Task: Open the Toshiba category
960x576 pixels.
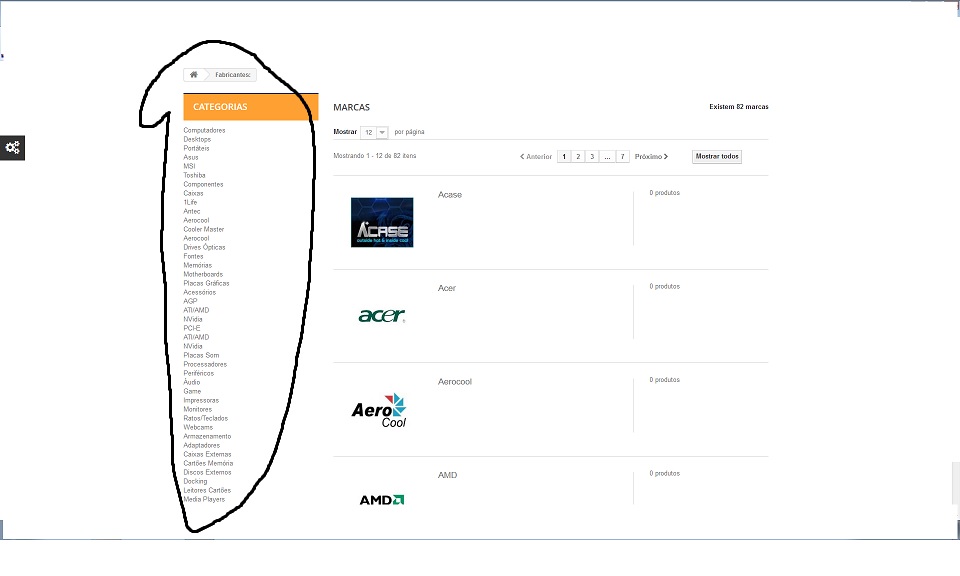Action: 195,175
